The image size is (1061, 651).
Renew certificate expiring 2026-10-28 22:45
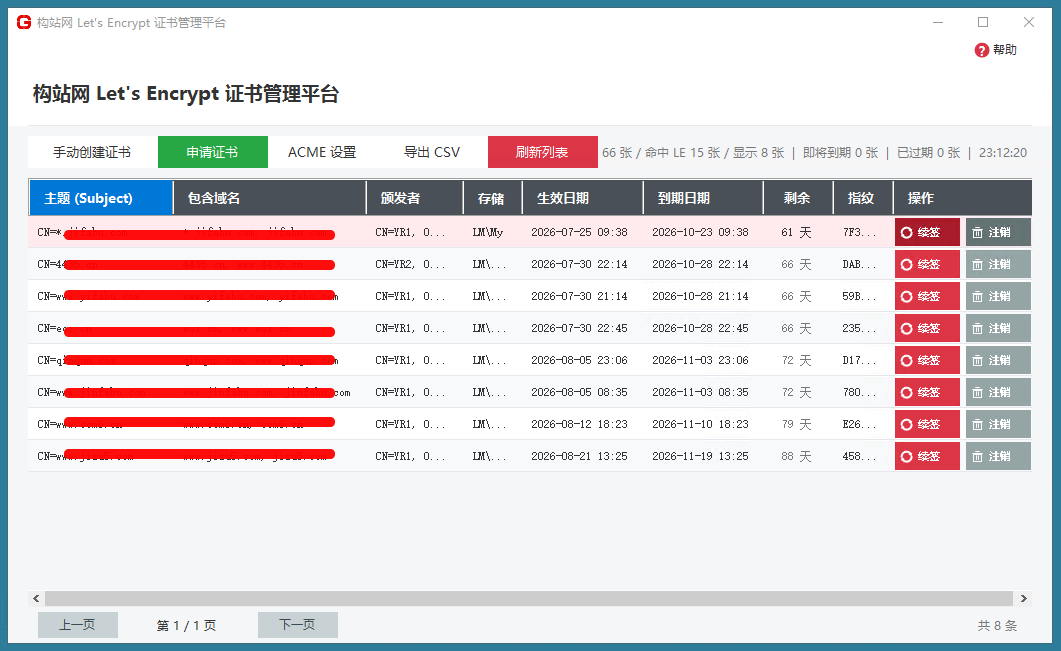927,328
